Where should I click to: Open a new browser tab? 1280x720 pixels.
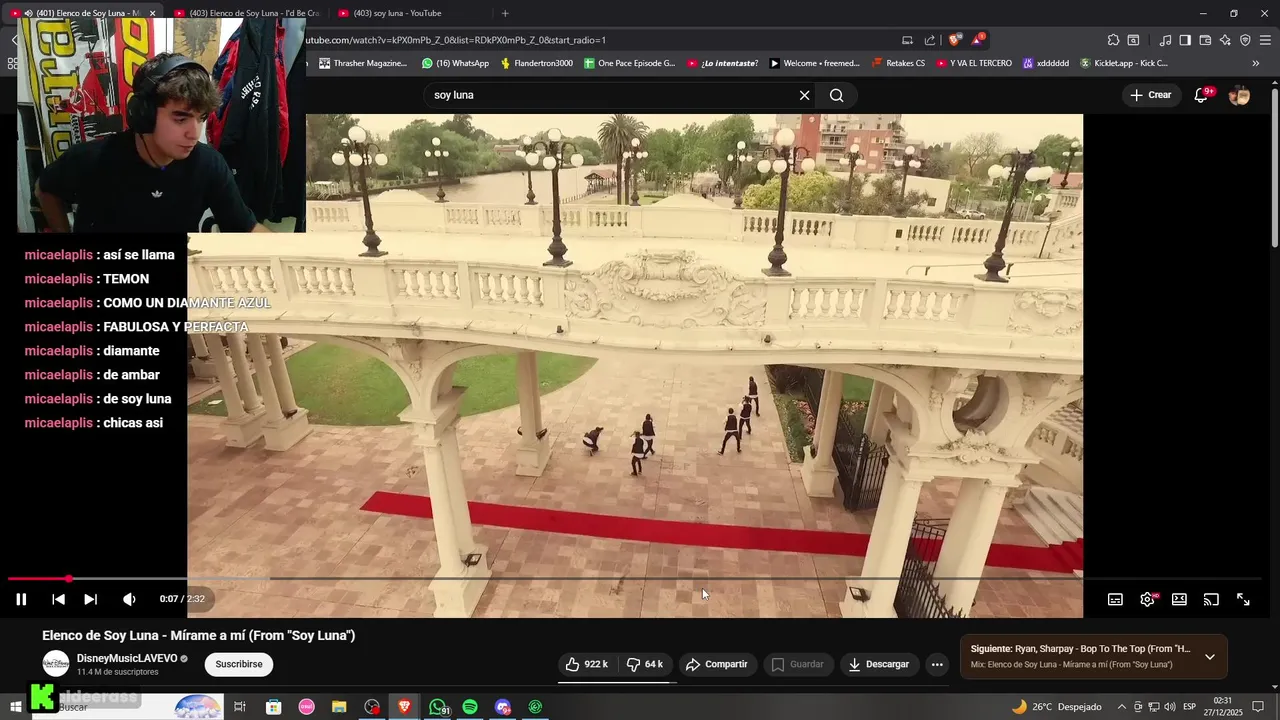(x=505, y=13)
